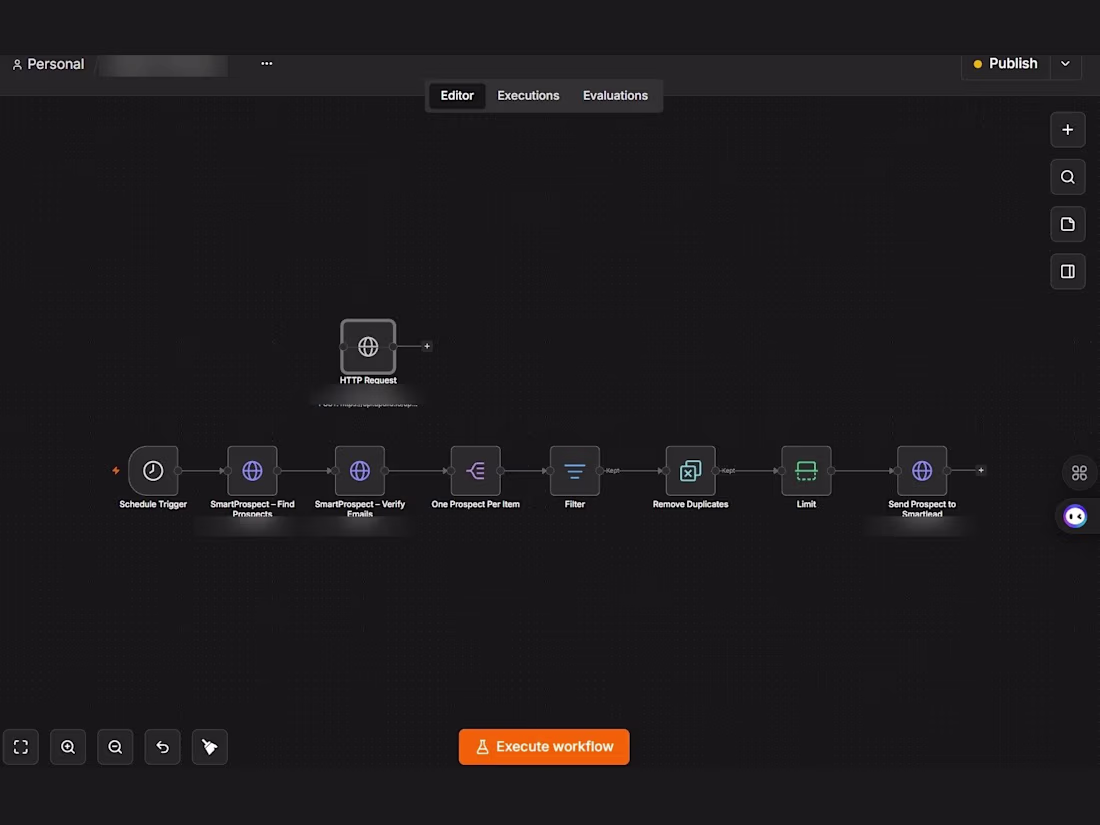Publish the workflow
1100x825 pixels.
pyautogui.click(x=1006, y=64)
